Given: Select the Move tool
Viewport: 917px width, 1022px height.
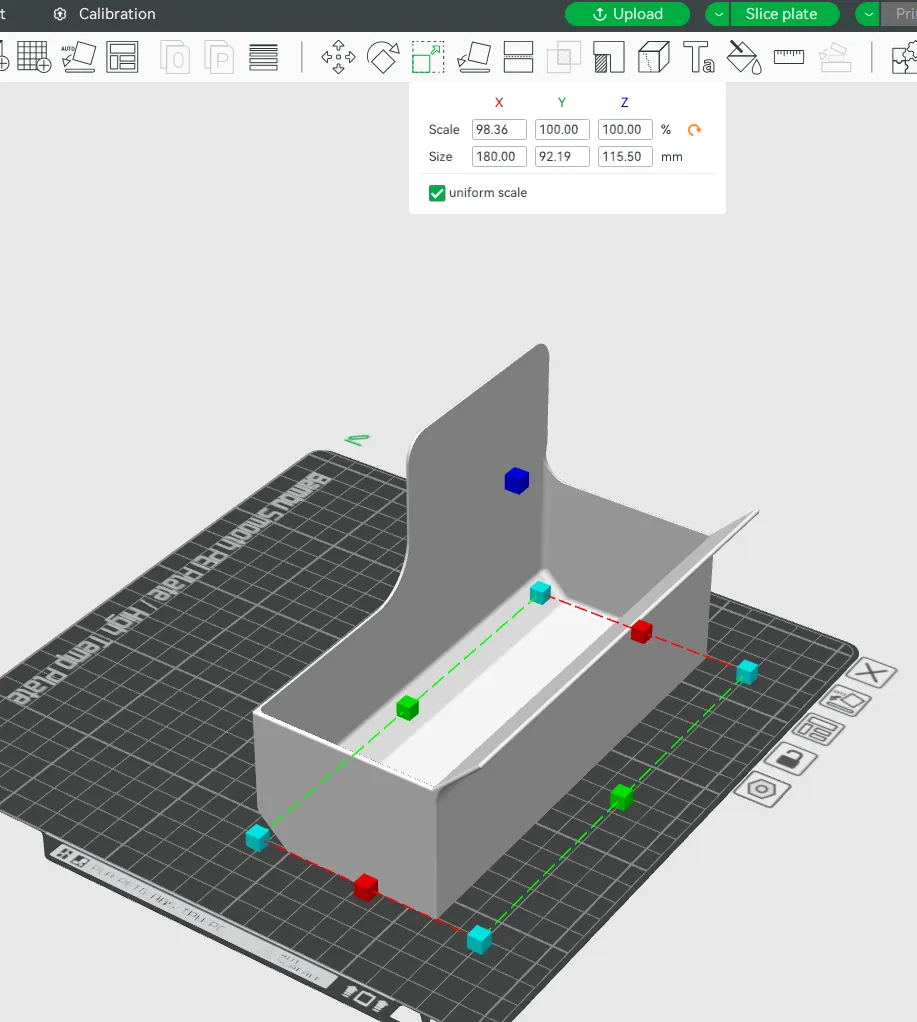Looking at the screenshot, I should [338, 57].
